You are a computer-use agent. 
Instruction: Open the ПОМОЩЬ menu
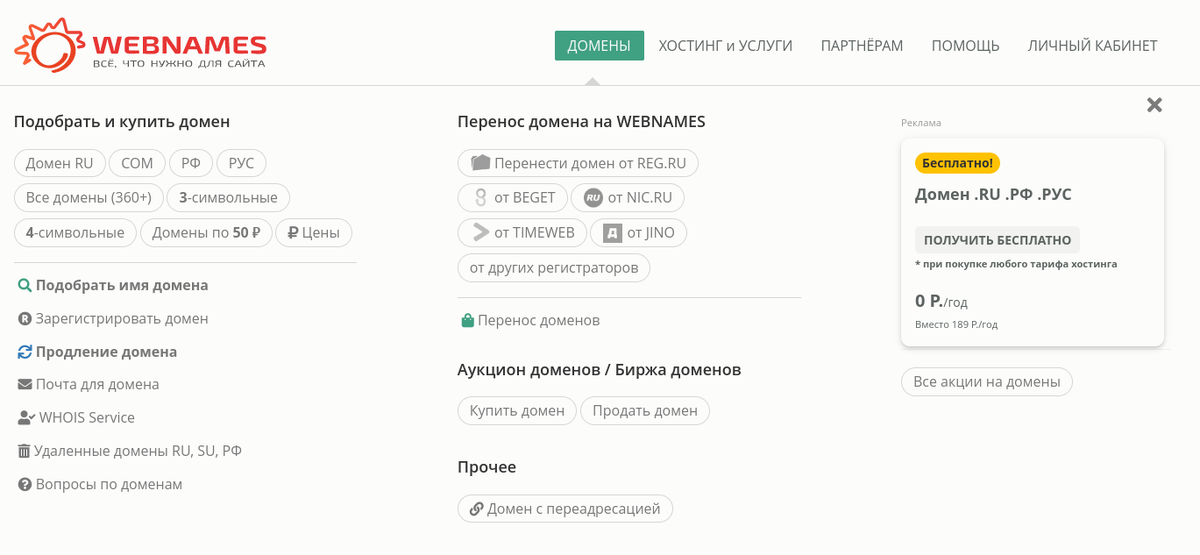(x=966, y=45)
